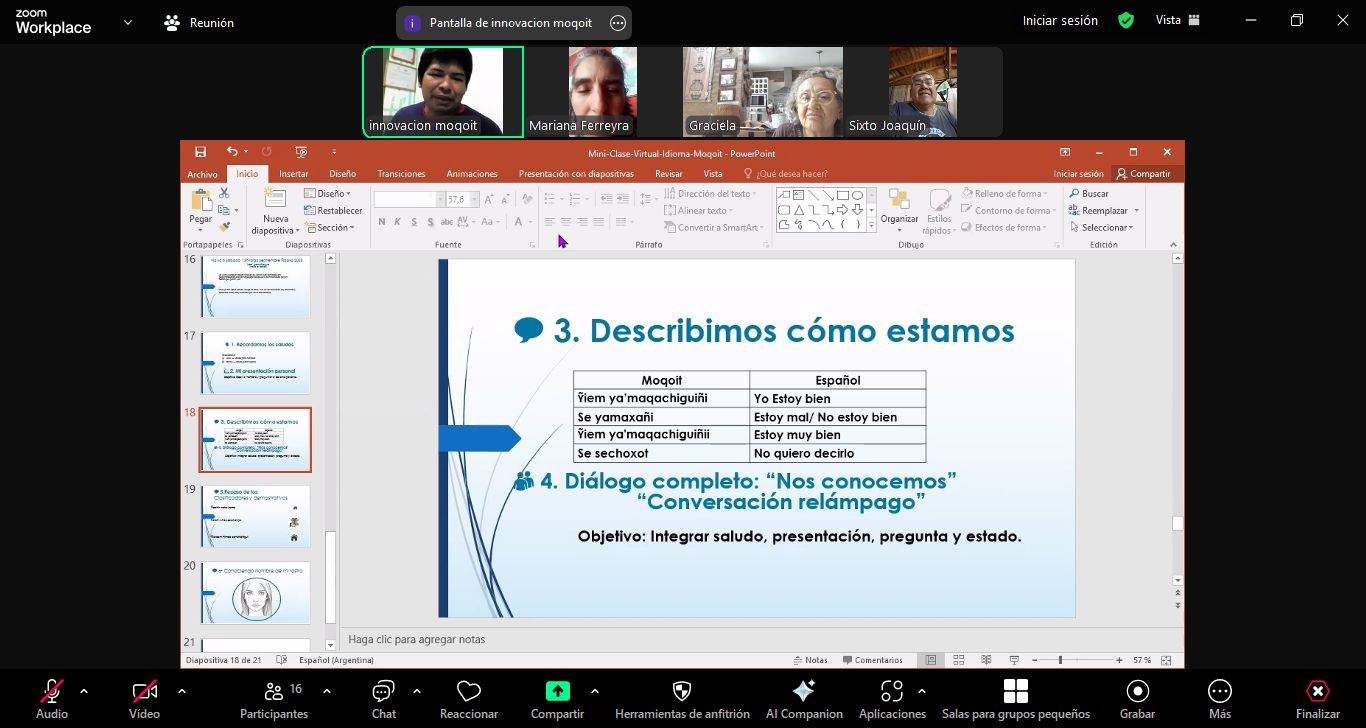Open the Zoom Chat panel
The width and height of the screenshot is (1366, 728).
pos(383,692)
